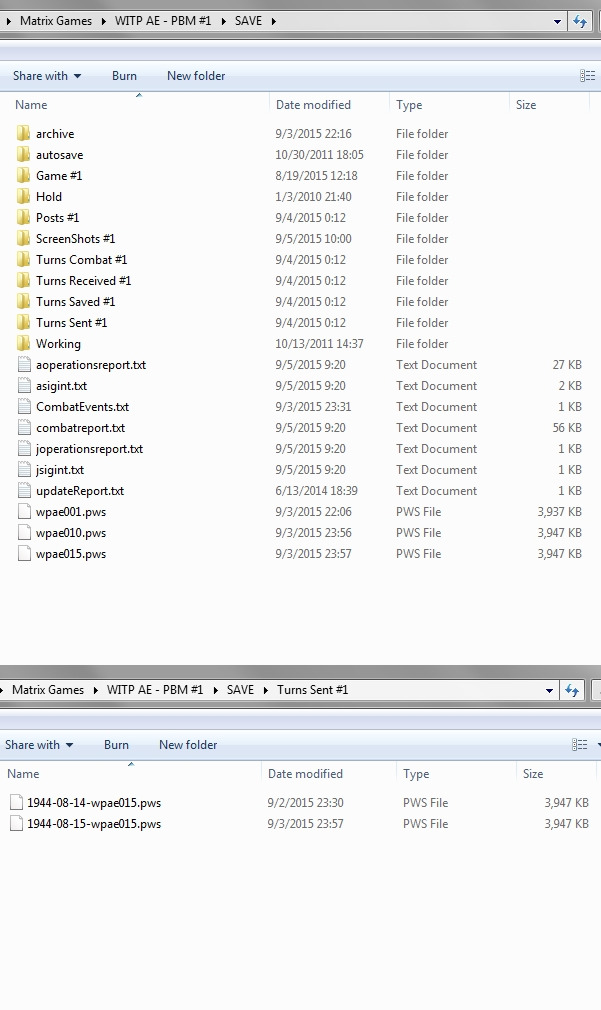Expand arrow after SAVE in bottom address bar
The image size is (601, 1010).
(x=265, y=690)
